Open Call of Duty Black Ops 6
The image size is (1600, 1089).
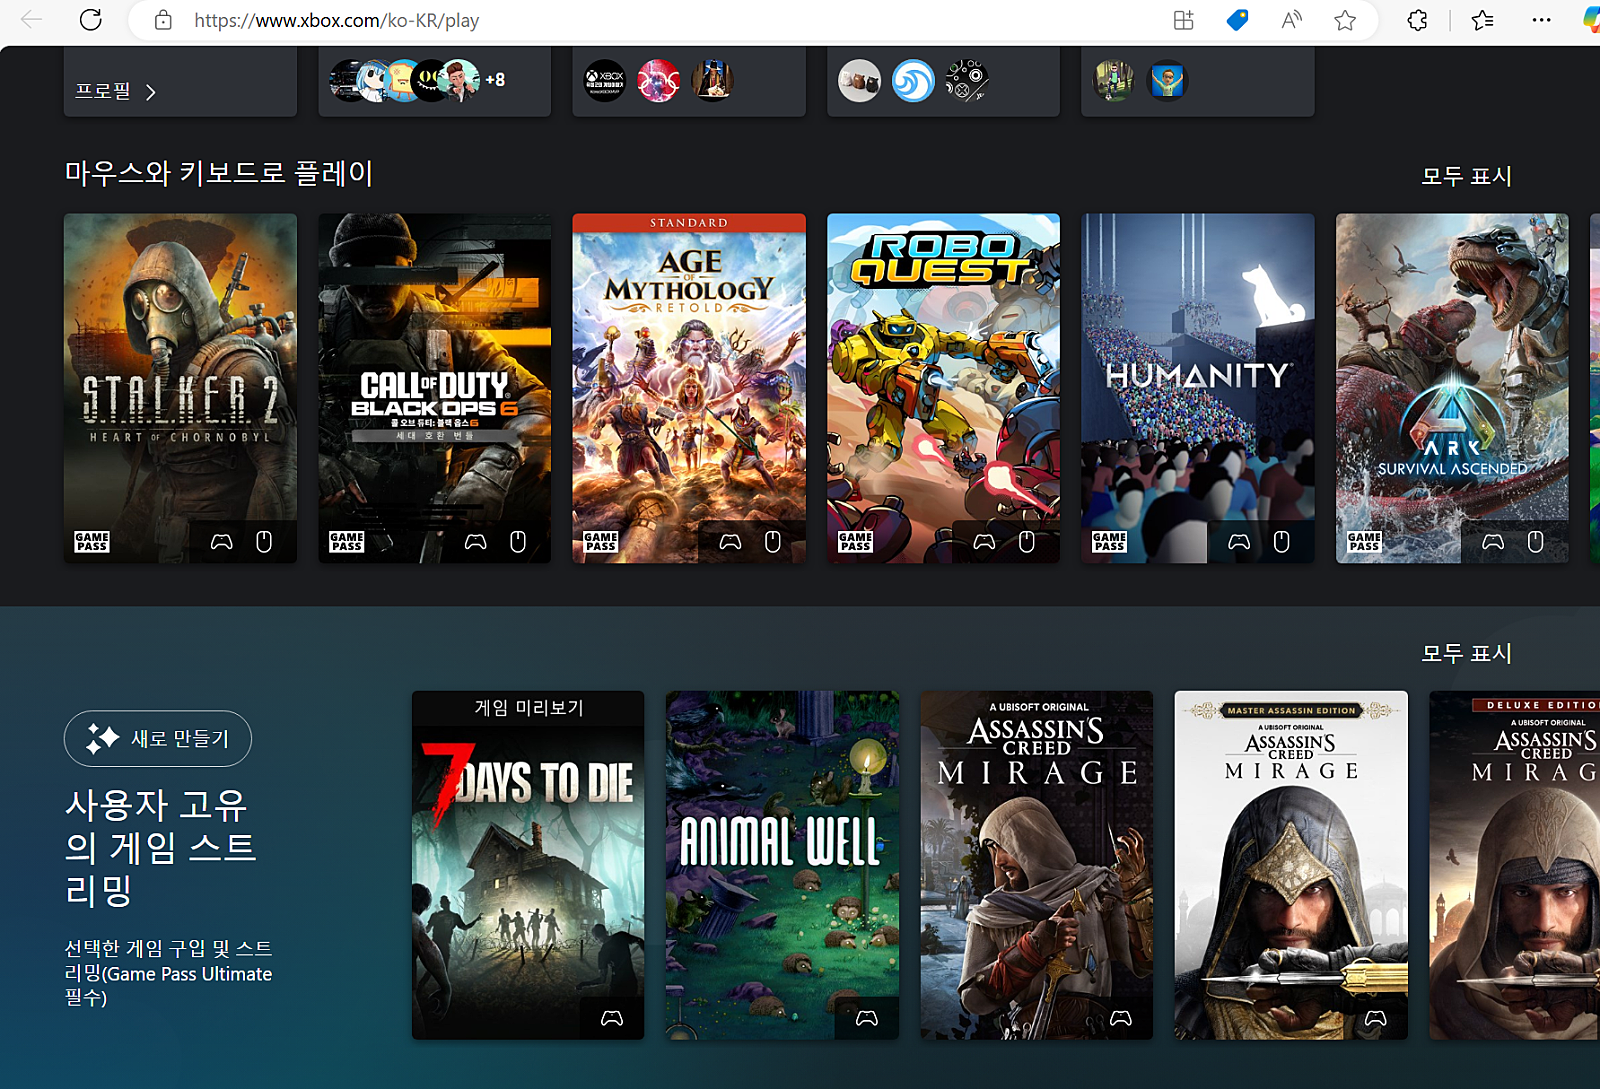tap(434, 388)
